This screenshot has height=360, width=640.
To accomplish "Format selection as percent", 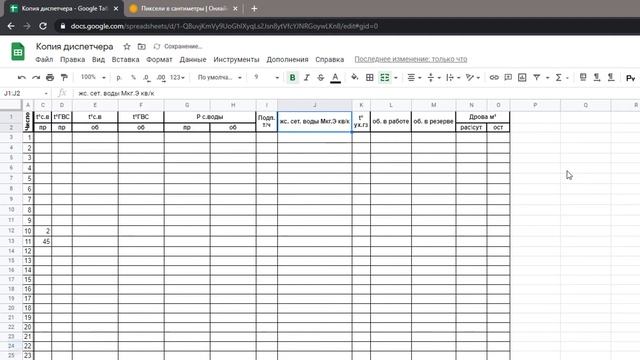I will (133, 78).
